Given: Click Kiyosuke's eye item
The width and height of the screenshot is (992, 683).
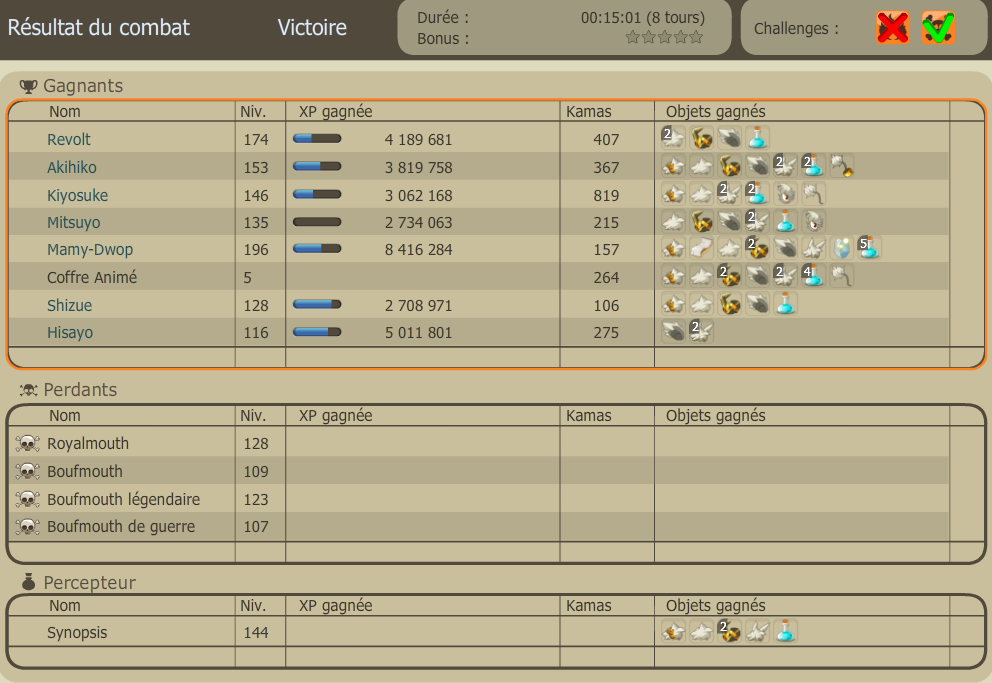Looking at the screenshot, I should coord(785,194).
